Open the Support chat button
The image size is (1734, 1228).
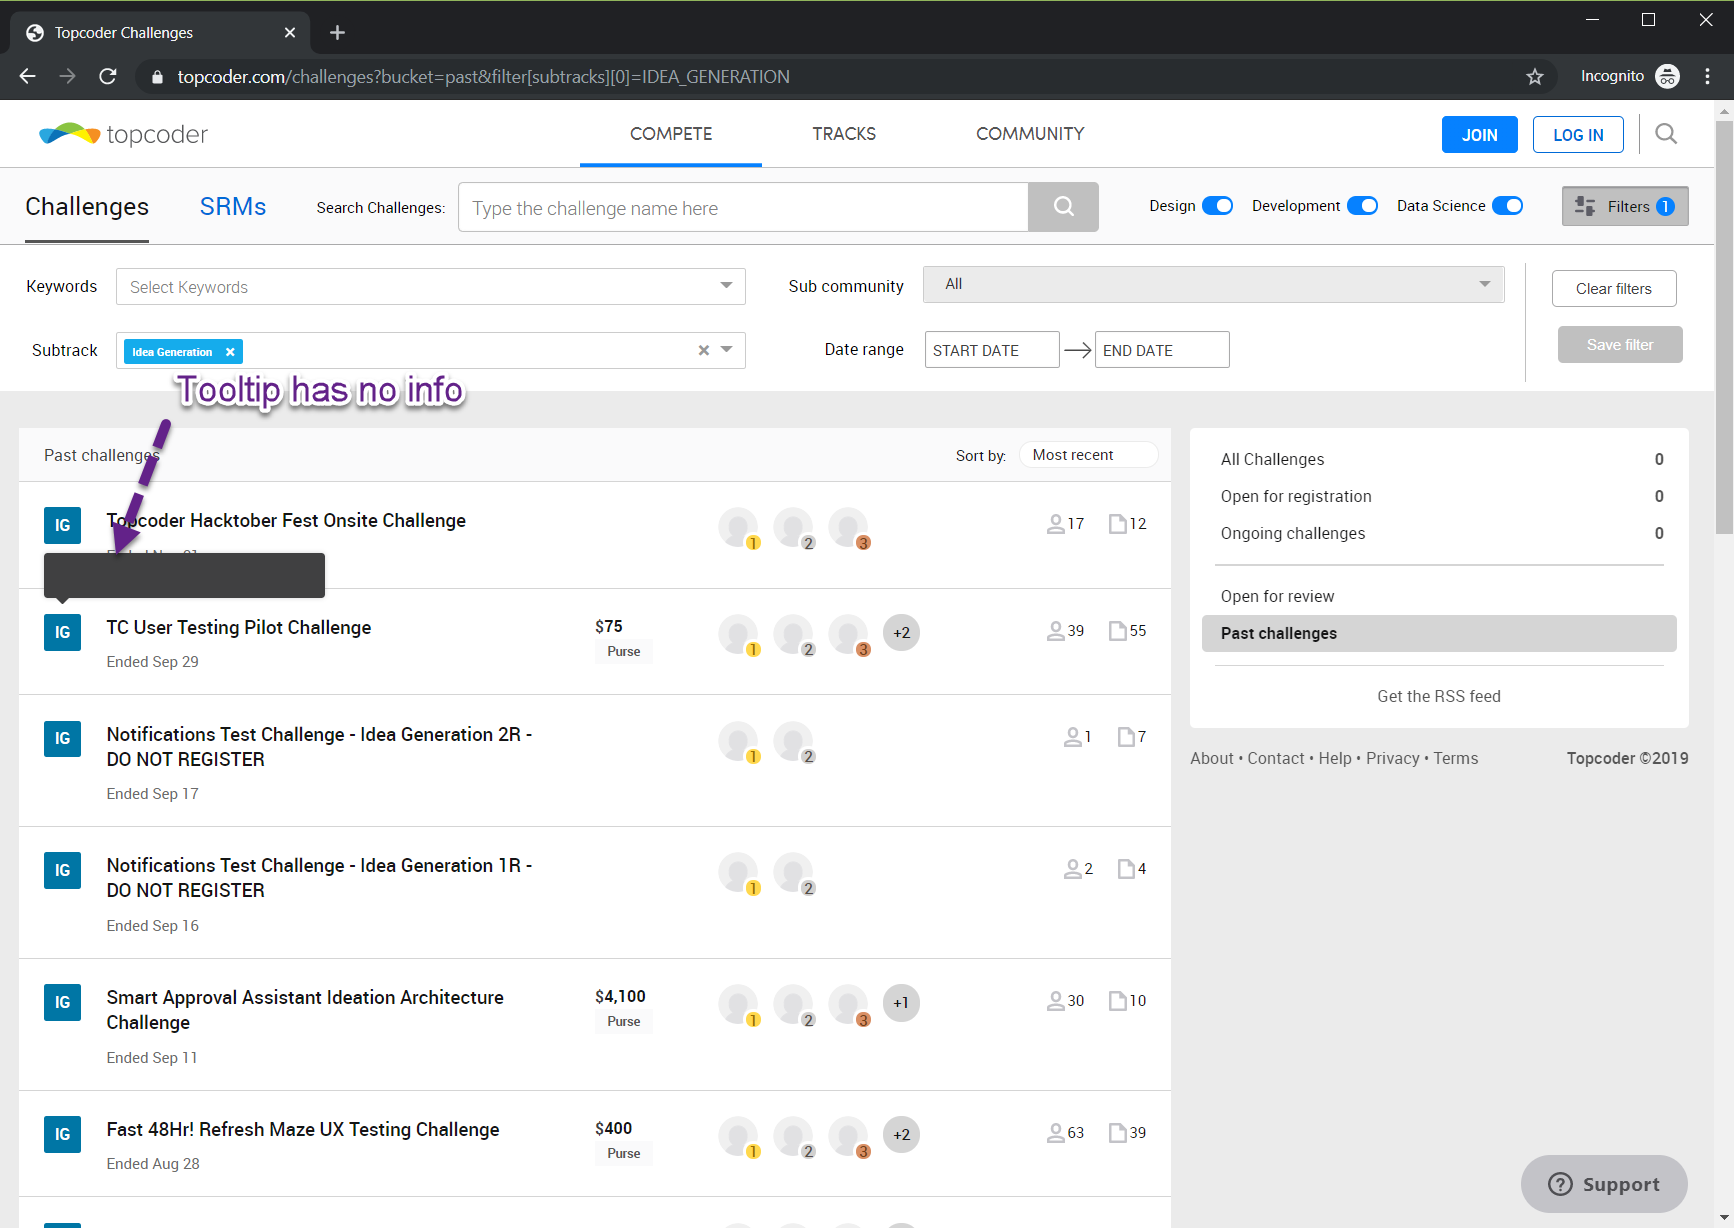pos(1604,1184)
